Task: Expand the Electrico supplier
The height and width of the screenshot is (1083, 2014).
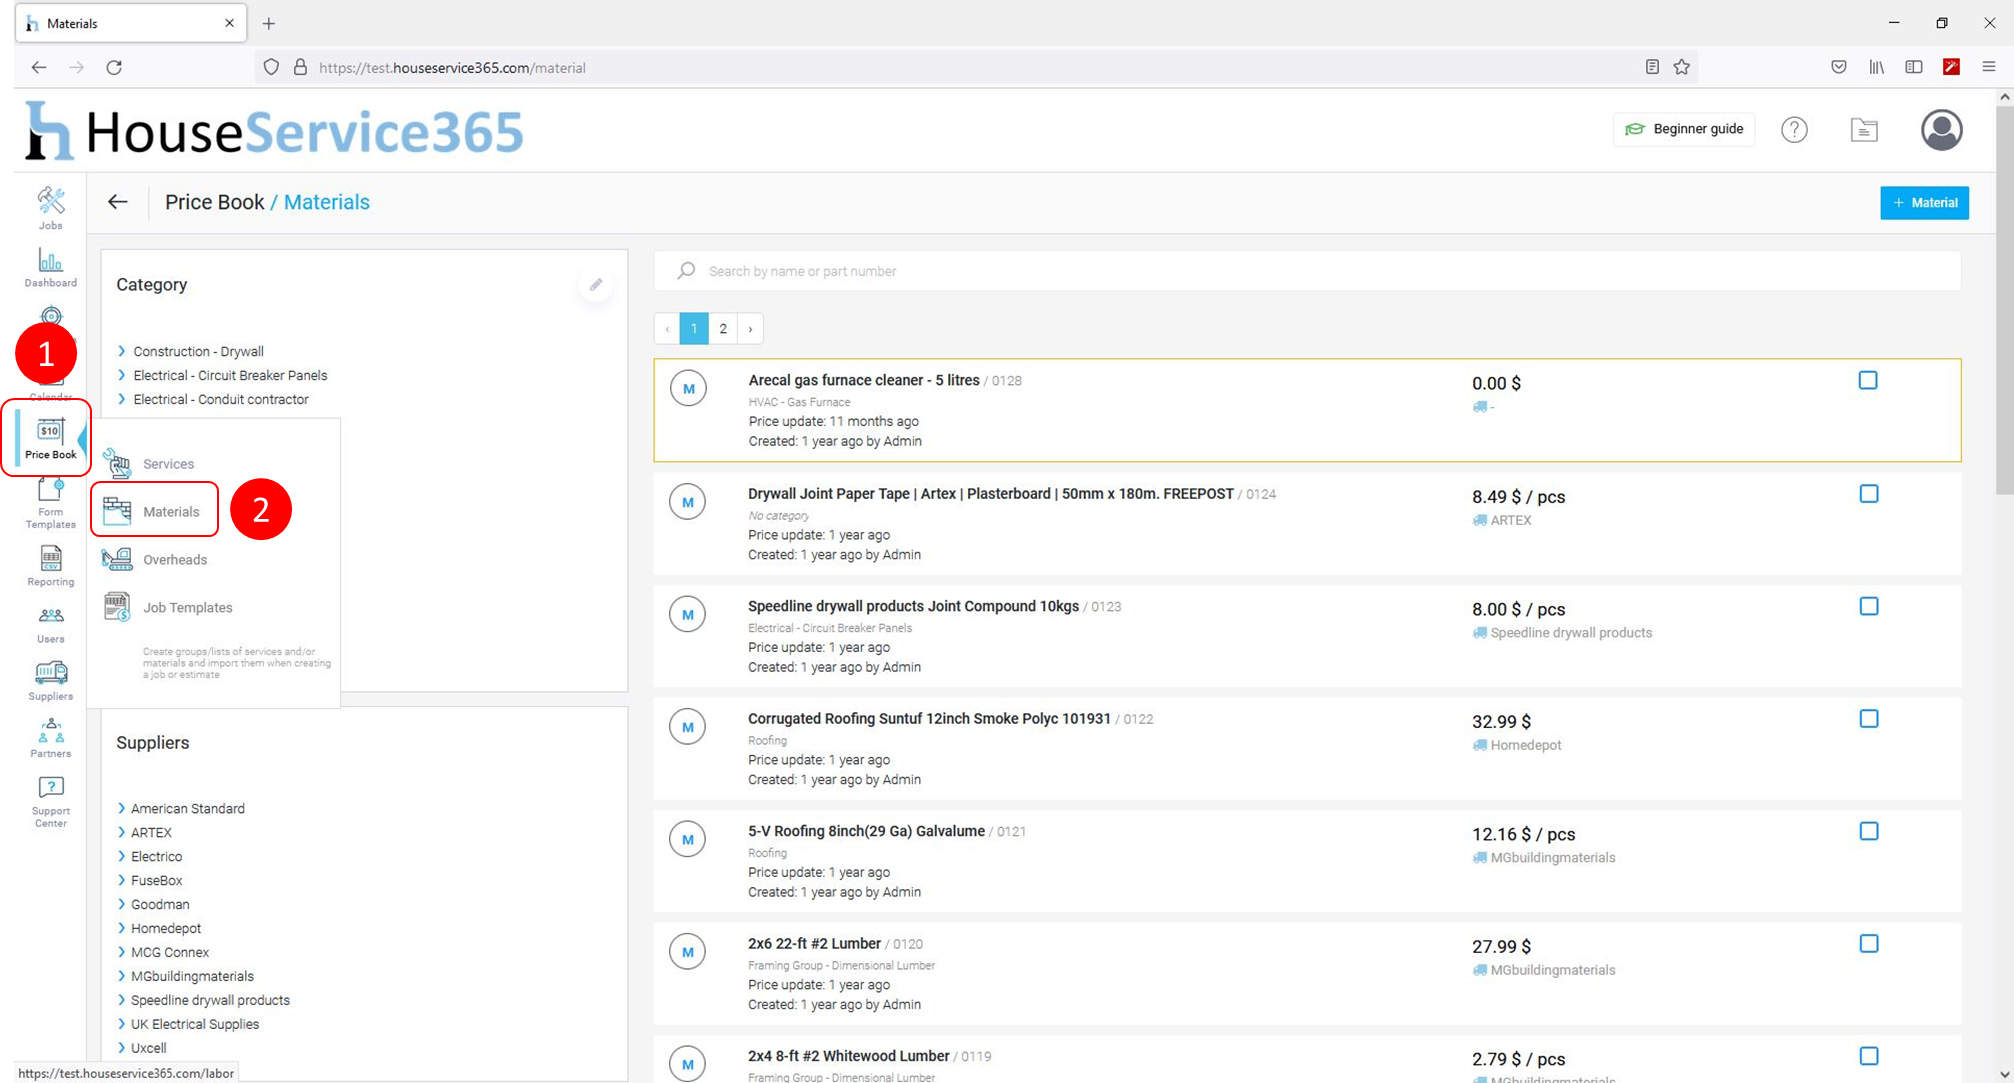Action: [122, 856]
